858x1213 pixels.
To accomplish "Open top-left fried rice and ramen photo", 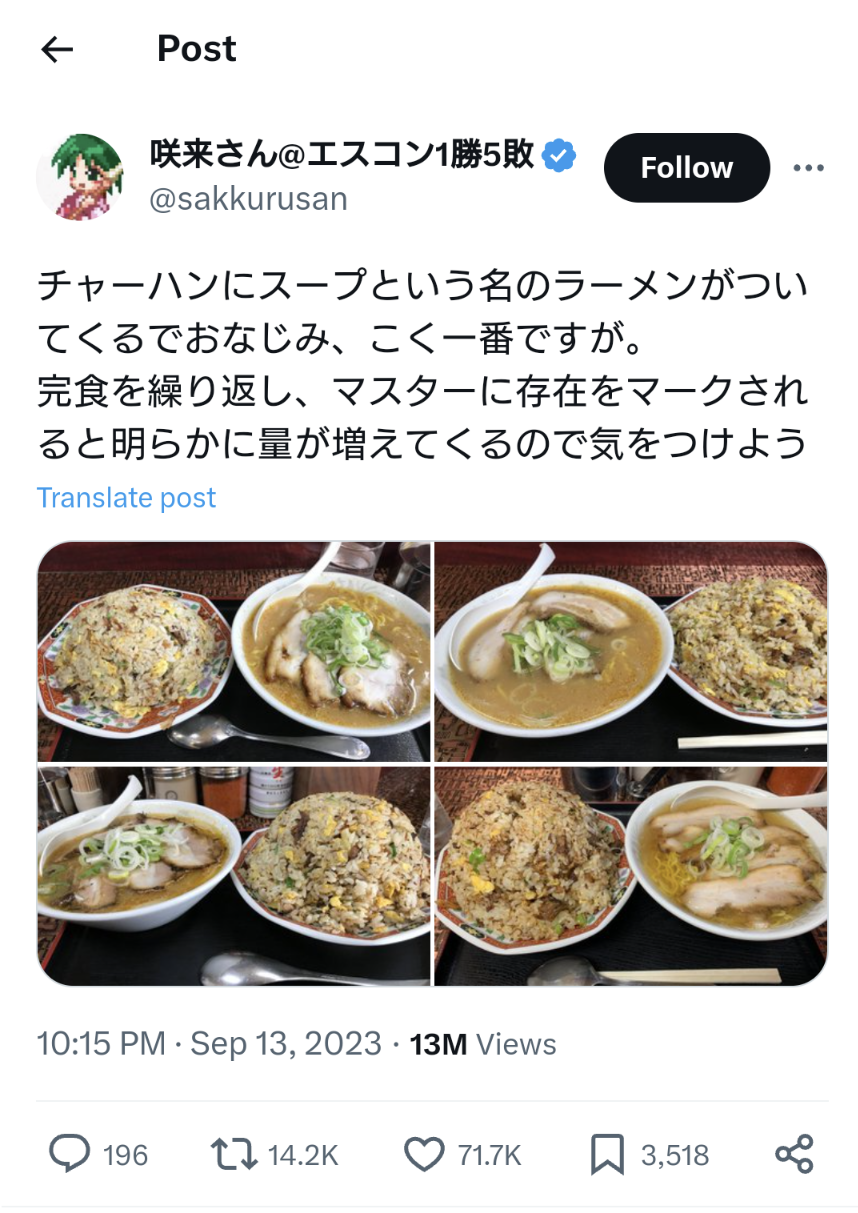I will 234,652.
